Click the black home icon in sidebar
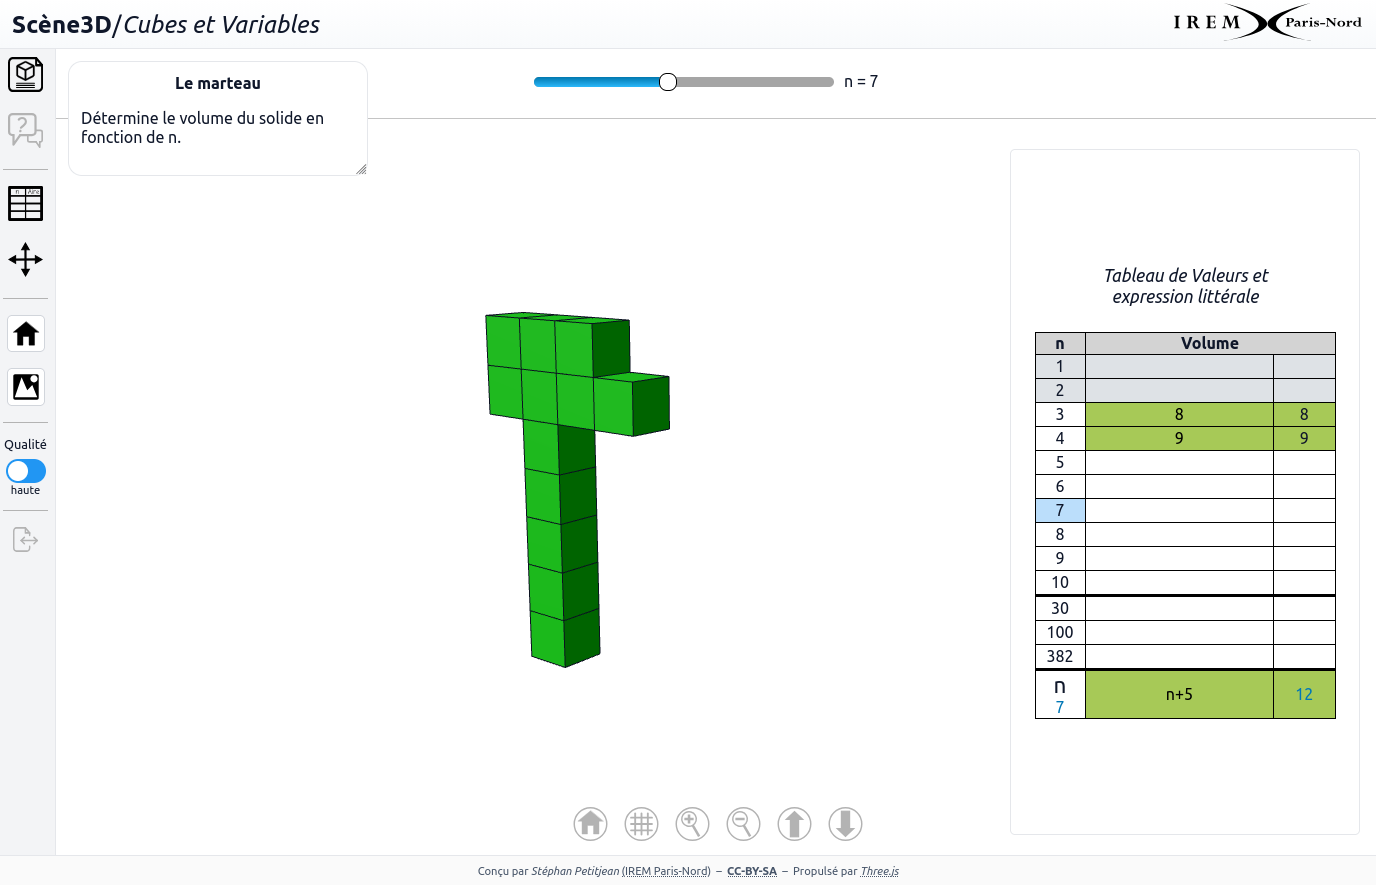Screen dimensions: 1376x885 pos(26,334)
